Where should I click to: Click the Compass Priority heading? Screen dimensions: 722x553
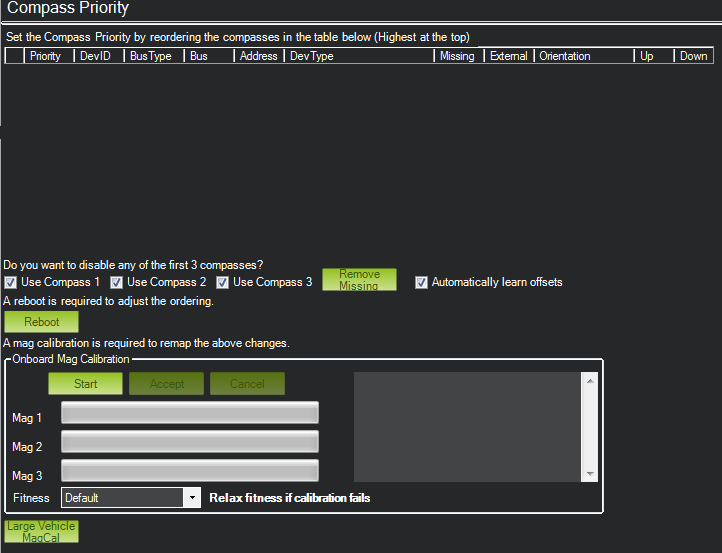68,8
